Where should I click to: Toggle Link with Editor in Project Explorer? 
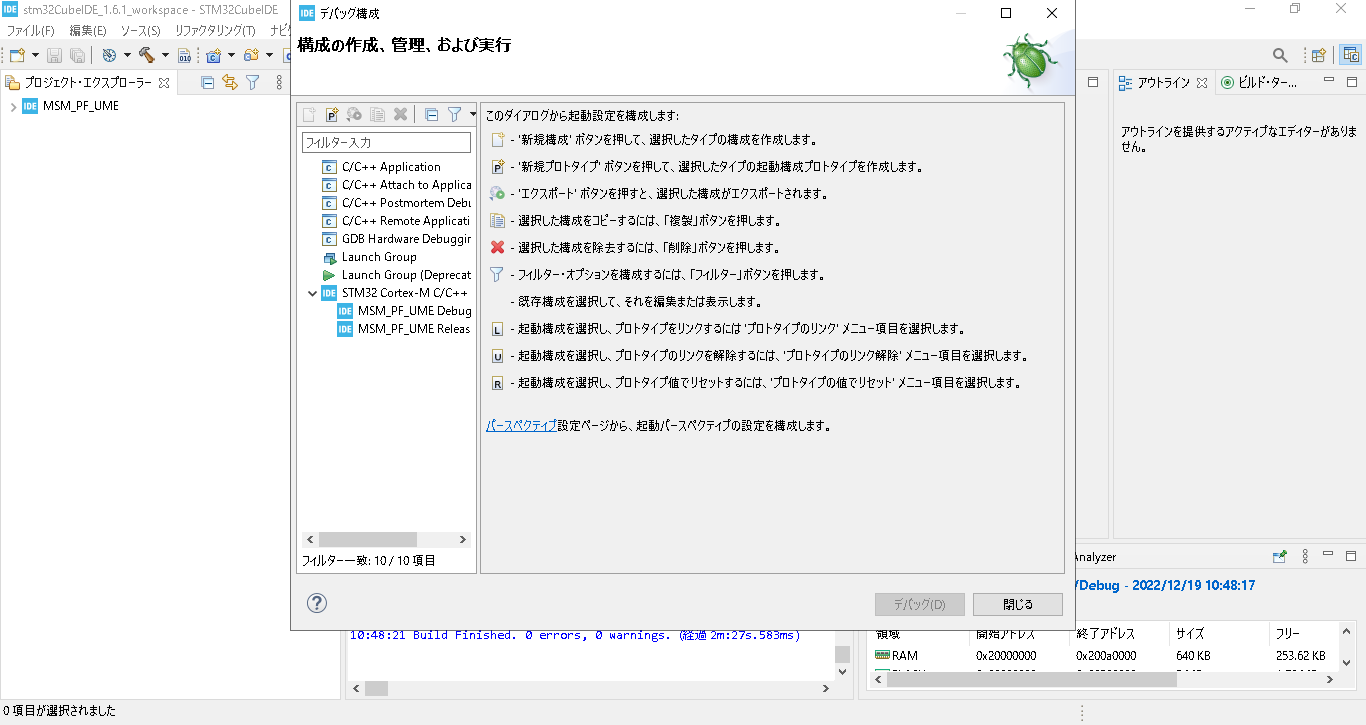[x=230, y=83]
